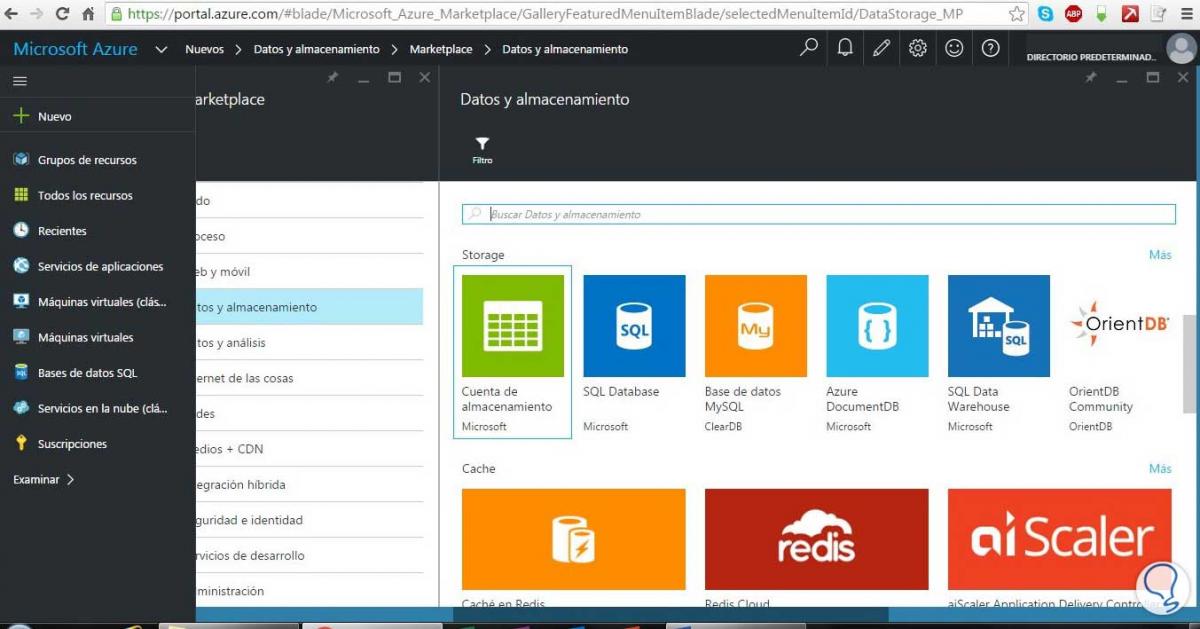Image resolution: width=1200 pixels, height=629 pixels.
Task: Open Caché en Redis tile
Action: click(x=573, y=548)
